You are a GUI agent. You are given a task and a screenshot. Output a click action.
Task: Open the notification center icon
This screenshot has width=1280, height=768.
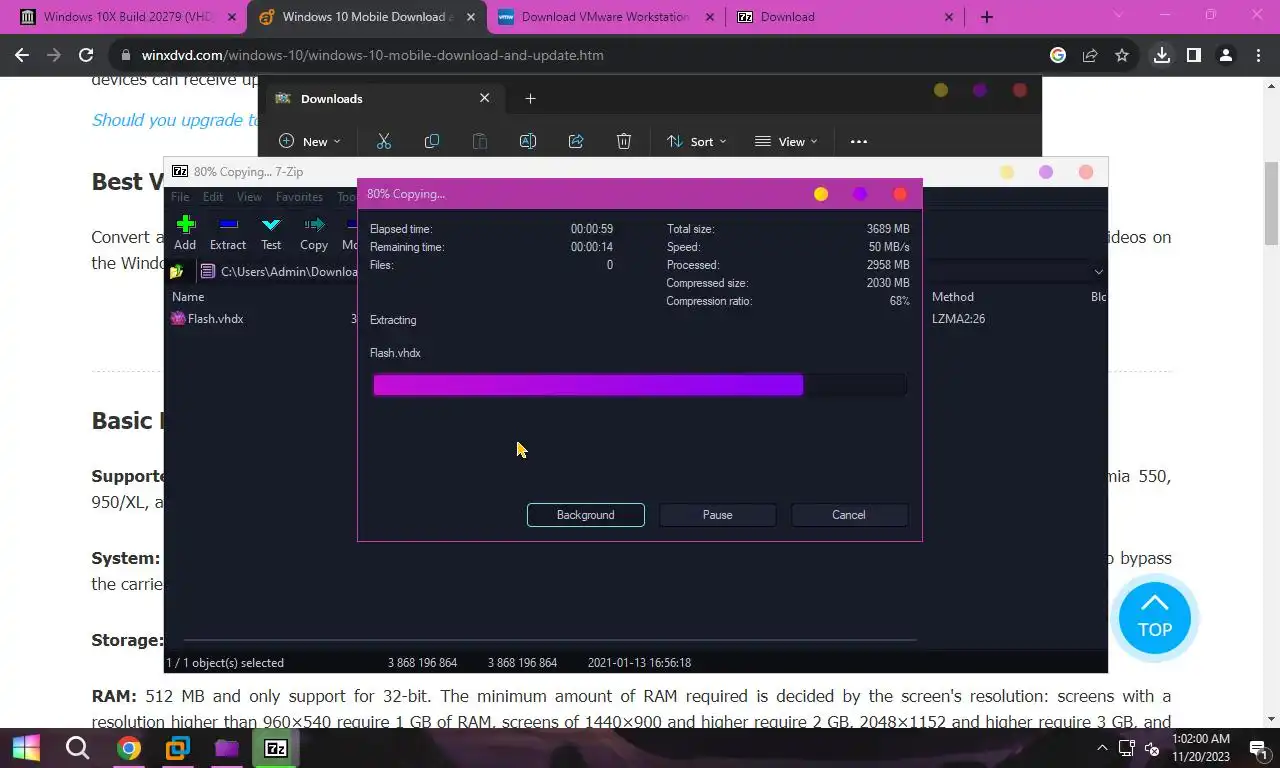(1257, 748)
